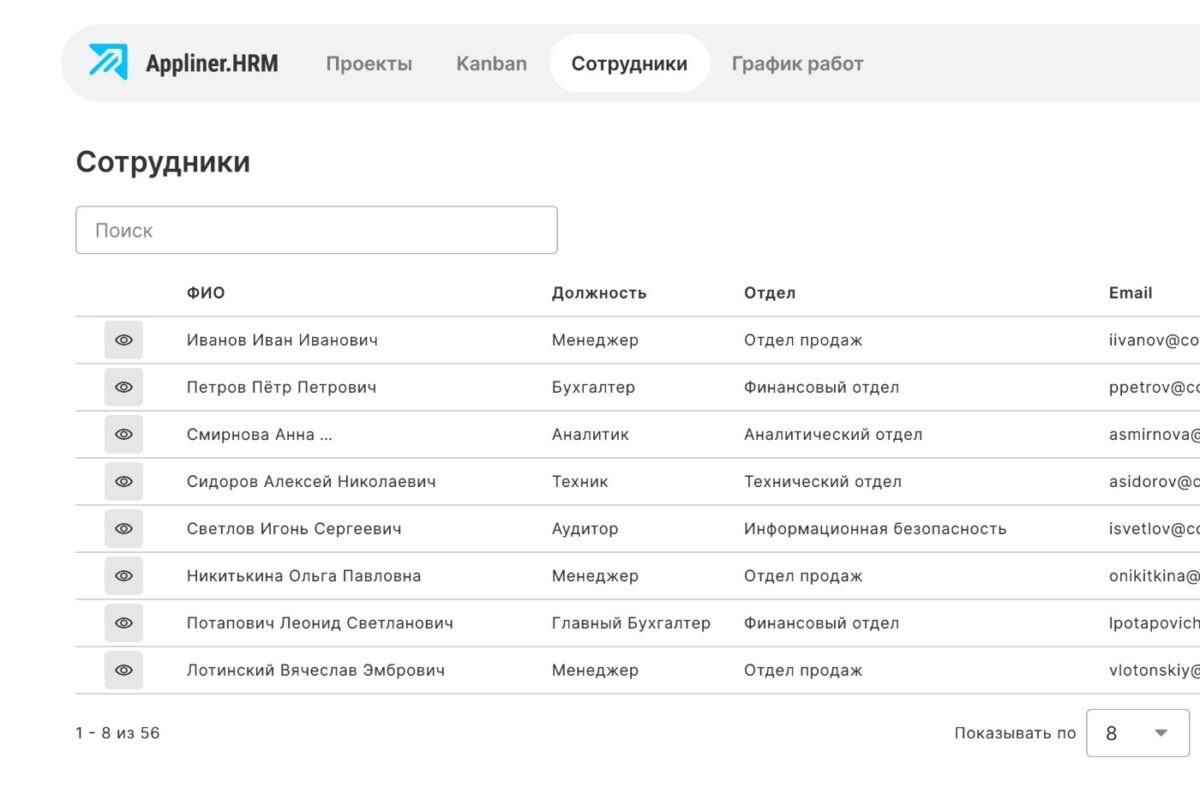
Task: Click the Бухгалтер position cell
Action: click(593, 387)
